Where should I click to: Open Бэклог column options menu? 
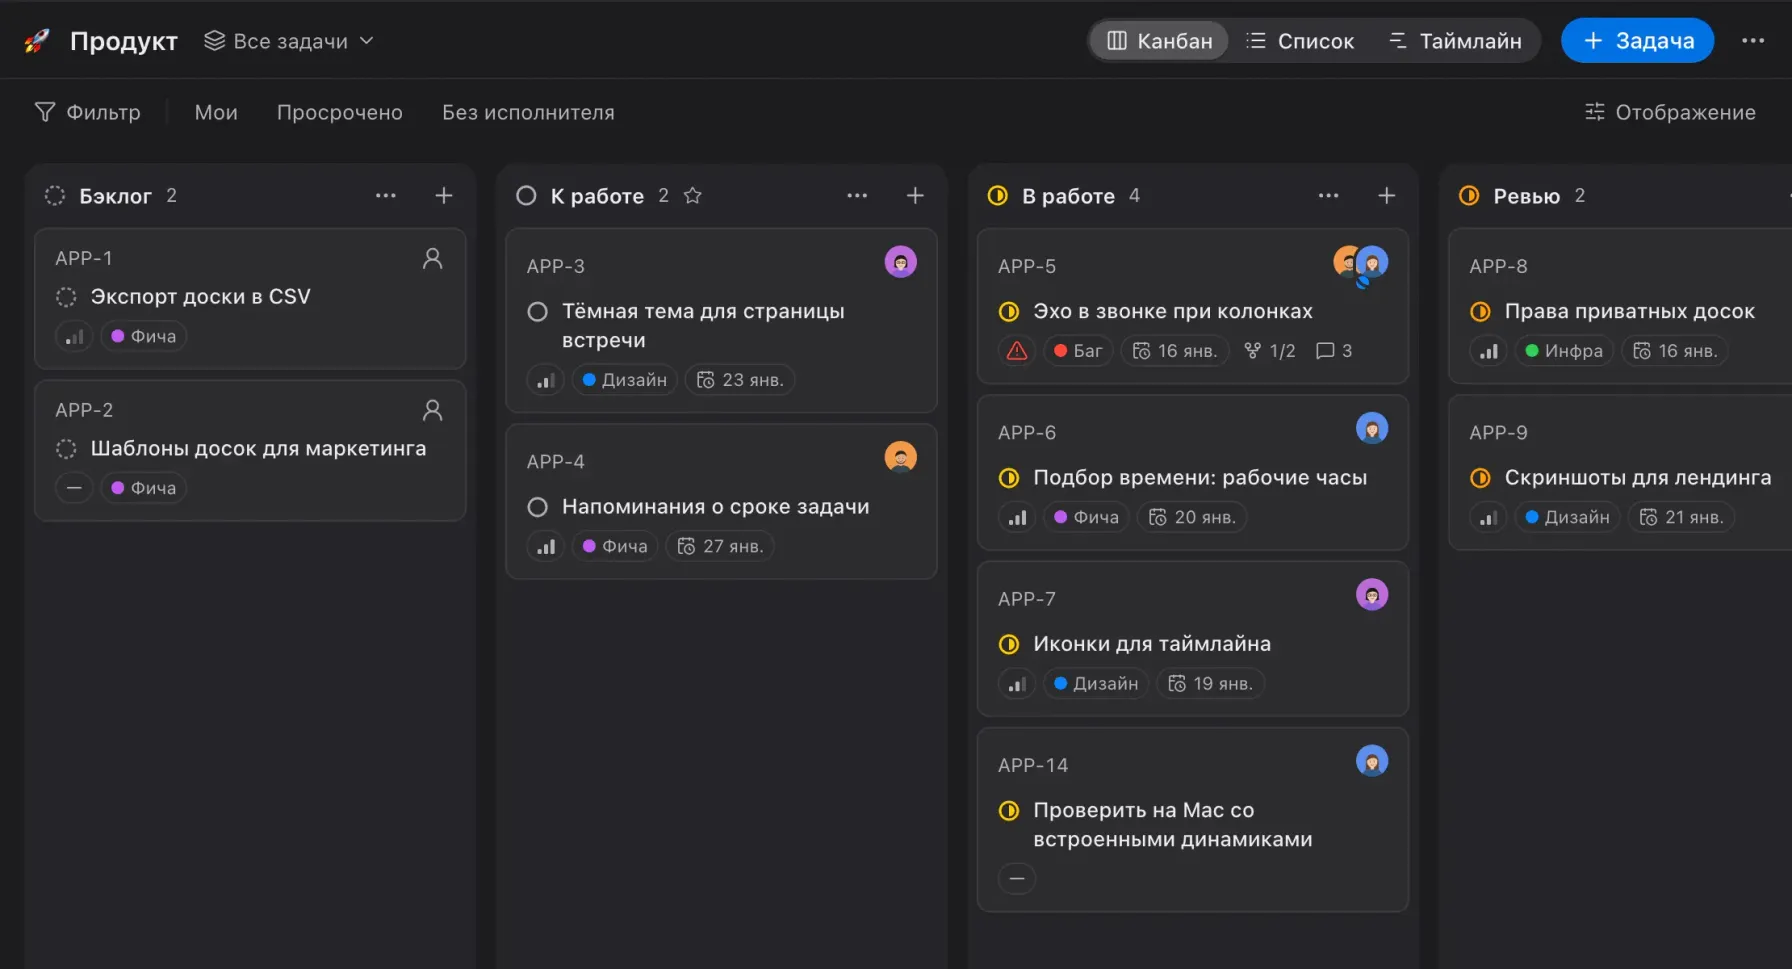click(x=386, y=196)
